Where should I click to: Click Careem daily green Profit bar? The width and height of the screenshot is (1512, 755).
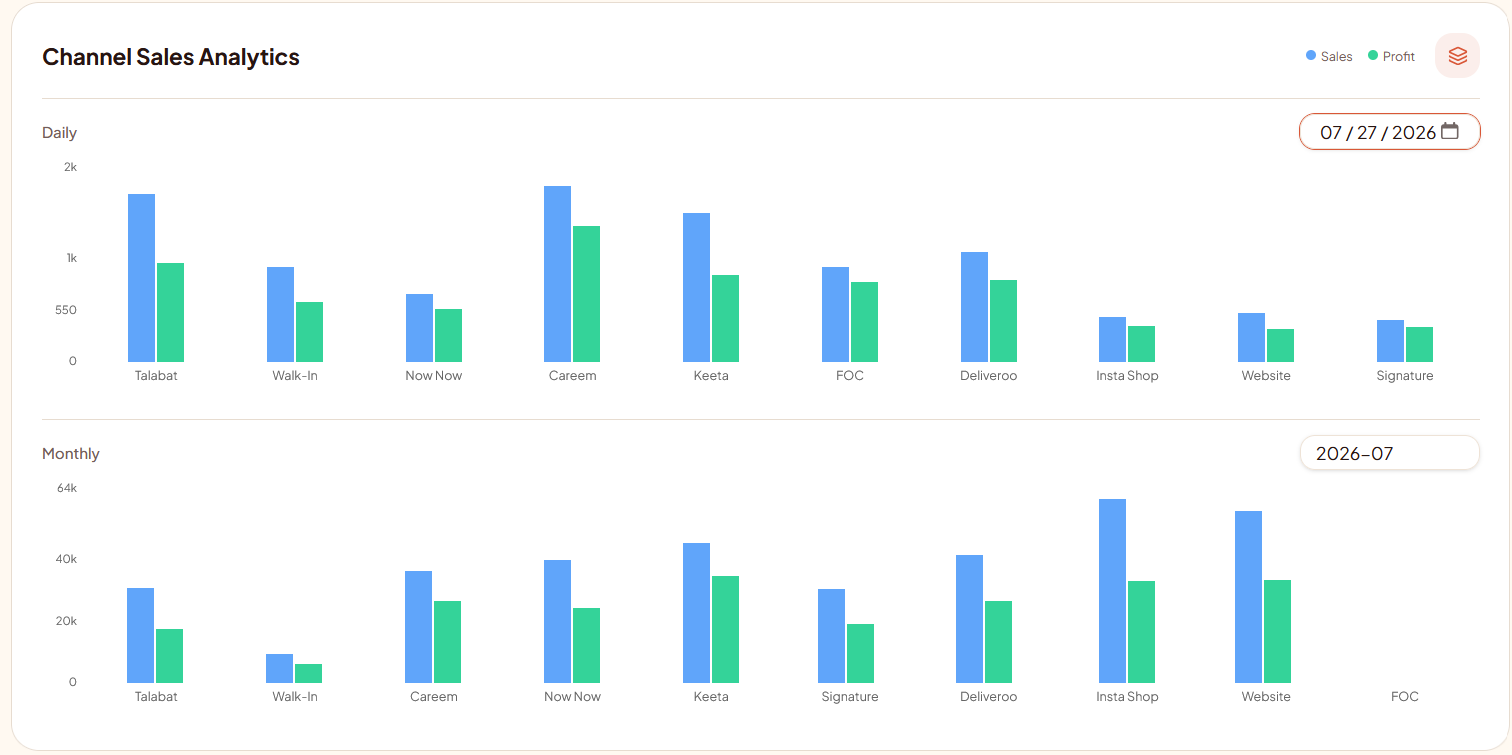586,294
